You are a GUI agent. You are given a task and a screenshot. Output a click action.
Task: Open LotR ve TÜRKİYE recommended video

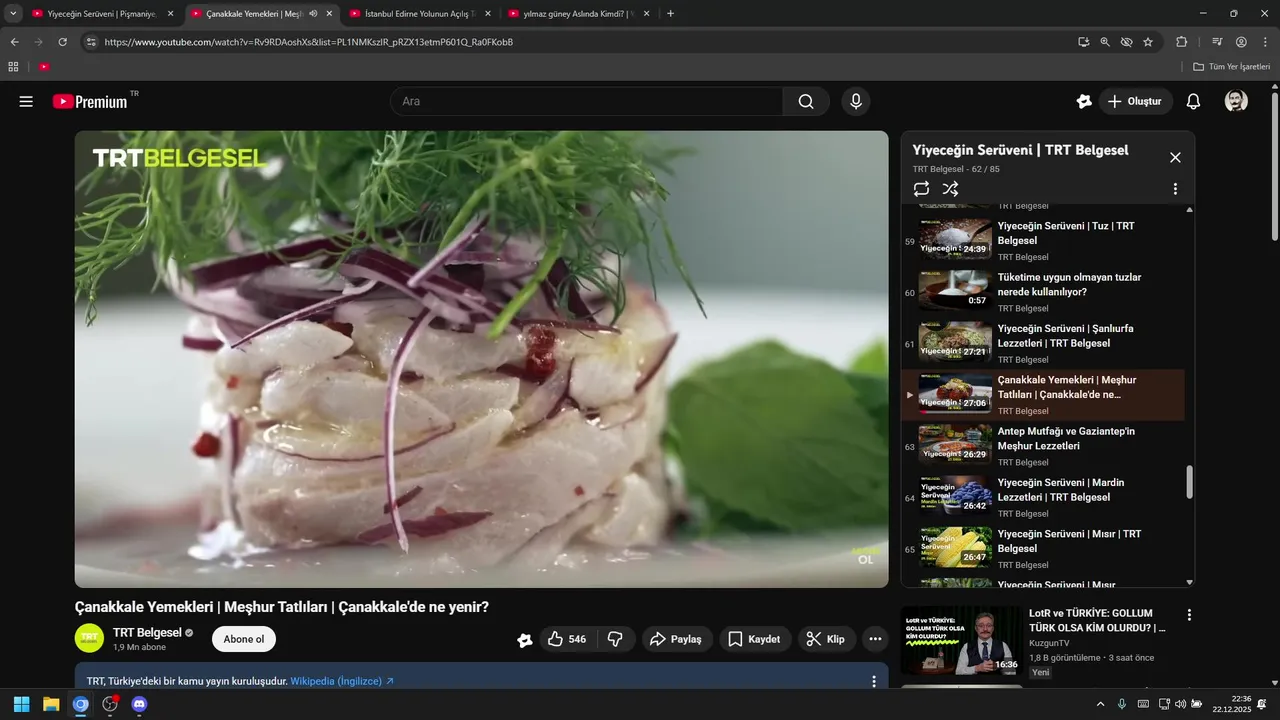1097,620
